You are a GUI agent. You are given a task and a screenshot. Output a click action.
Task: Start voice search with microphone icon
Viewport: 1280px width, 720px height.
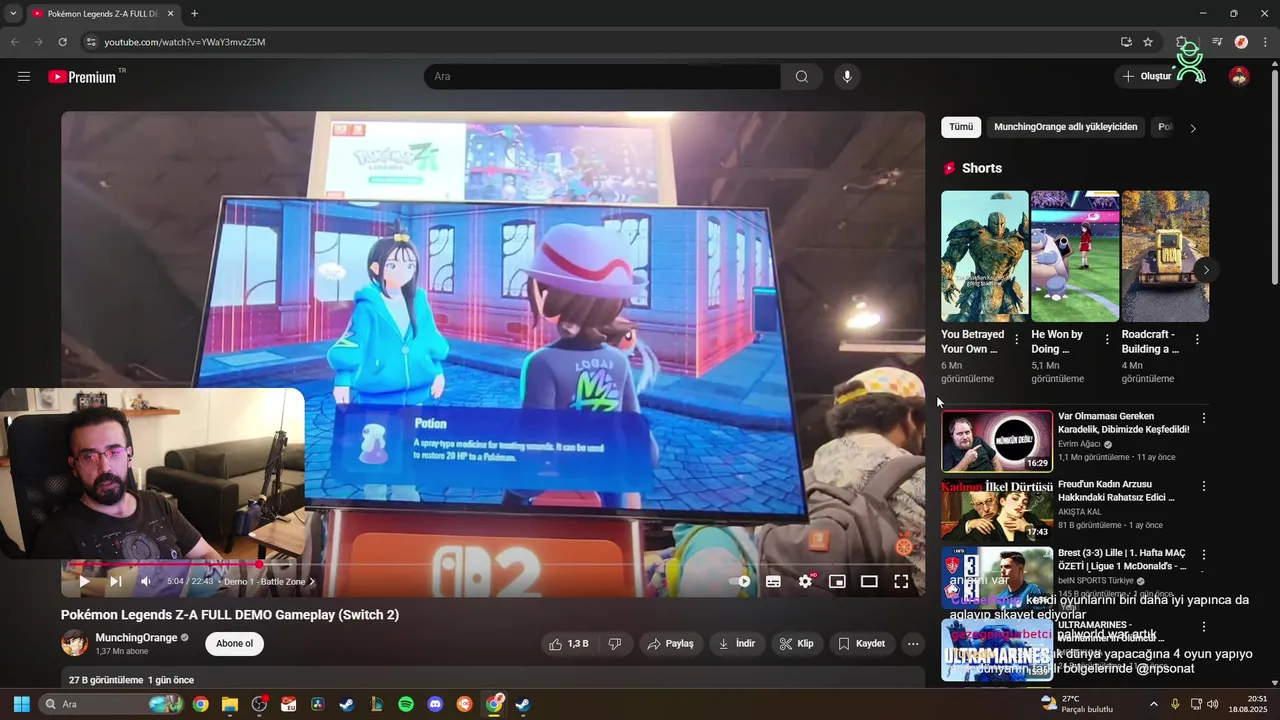[847, 77]
